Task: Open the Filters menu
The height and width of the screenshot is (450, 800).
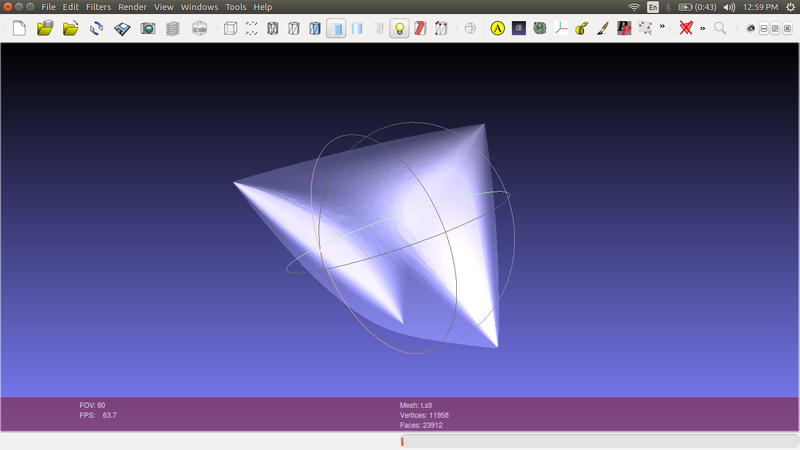Action: tap(98, 7)
